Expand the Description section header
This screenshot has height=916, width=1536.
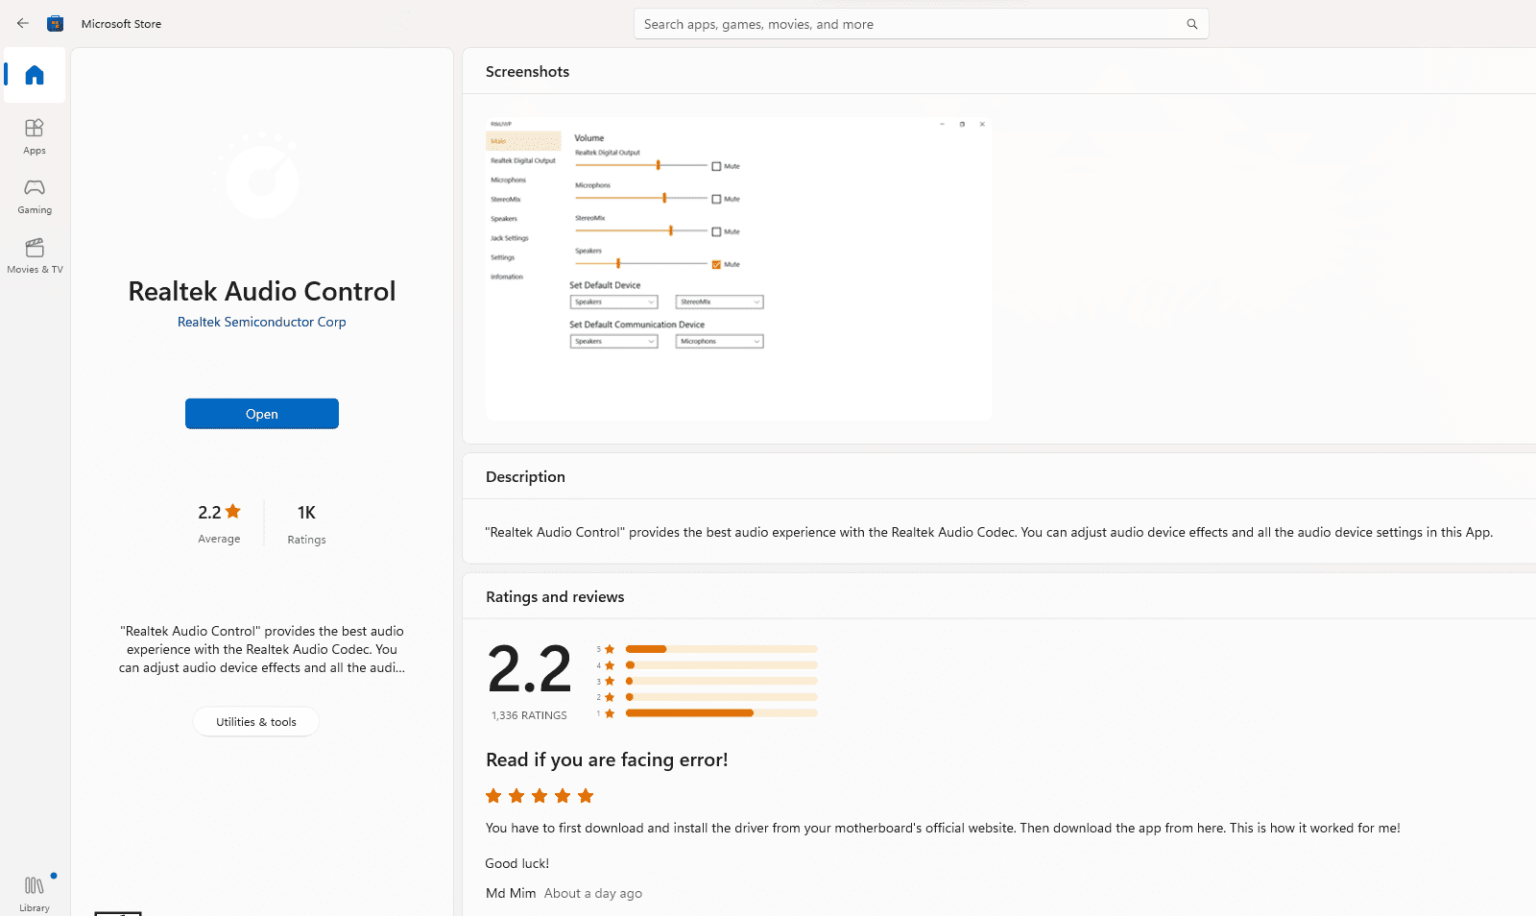coord(525,477)
